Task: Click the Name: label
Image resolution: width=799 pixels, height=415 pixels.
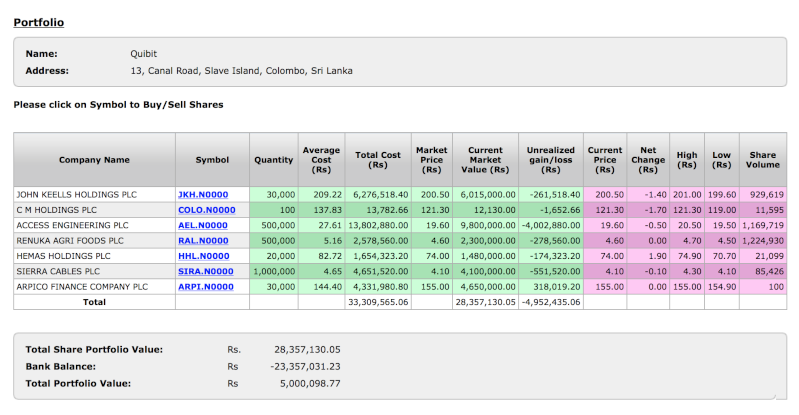Action: click(41, 54)
